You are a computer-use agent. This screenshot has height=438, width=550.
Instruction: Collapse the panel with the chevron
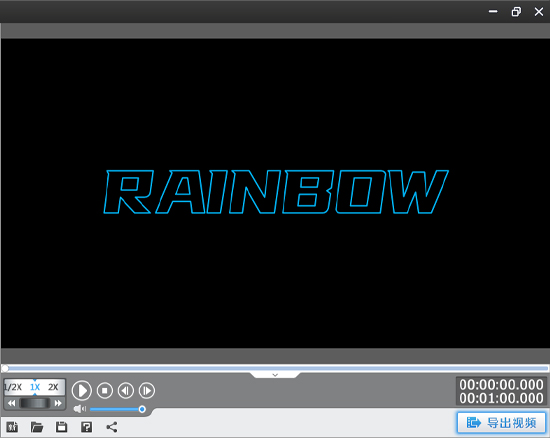(x=275, y=375)
